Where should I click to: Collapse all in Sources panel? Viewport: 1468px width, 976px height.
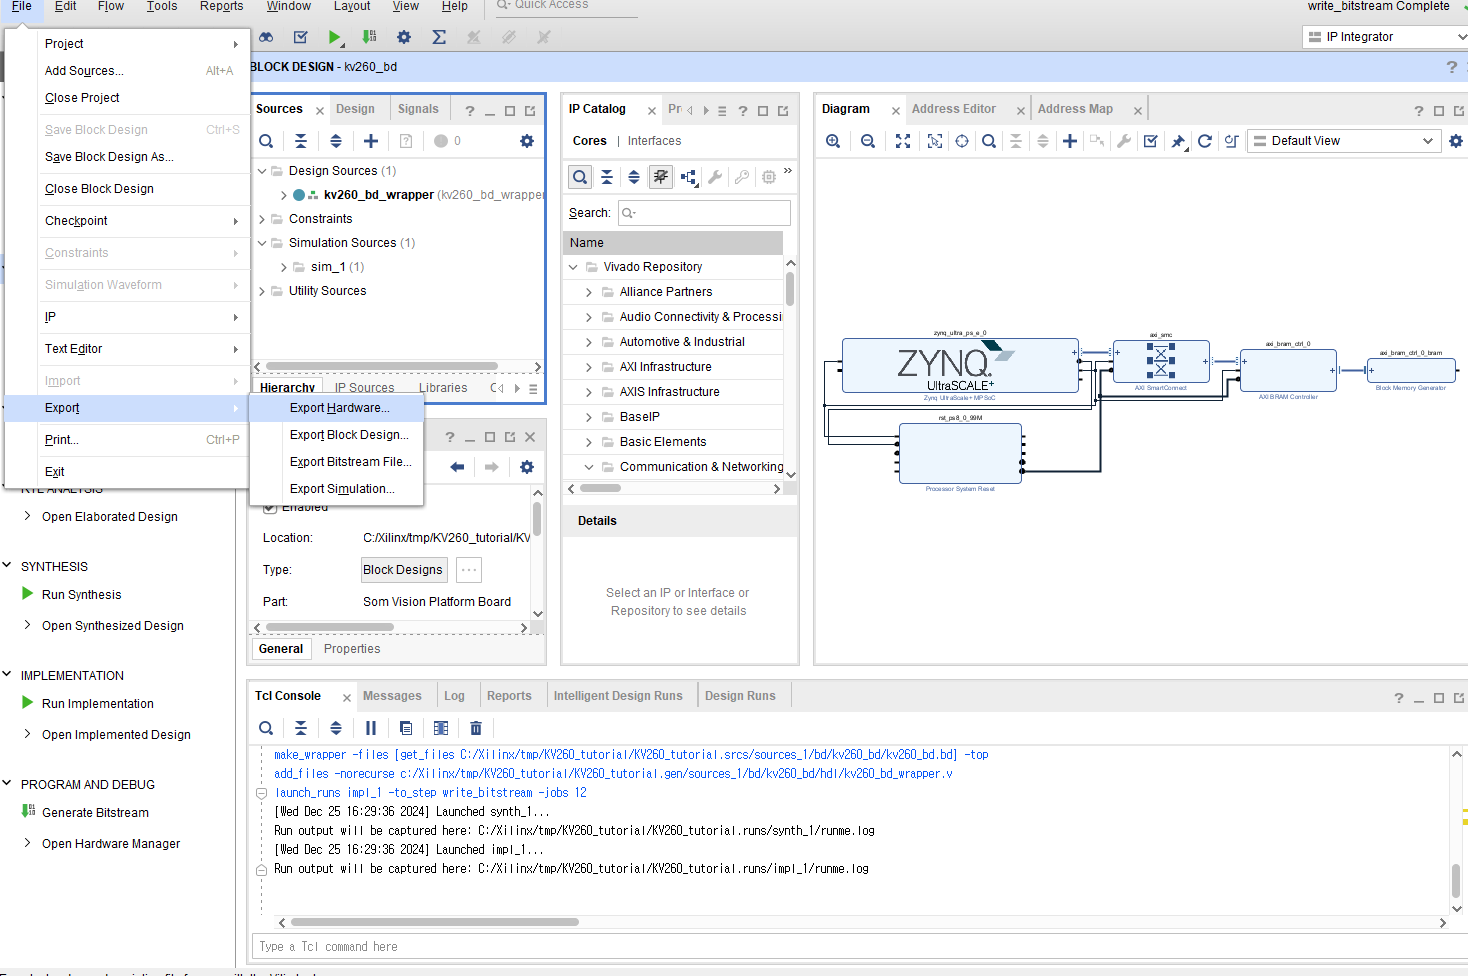click(301, 141)
